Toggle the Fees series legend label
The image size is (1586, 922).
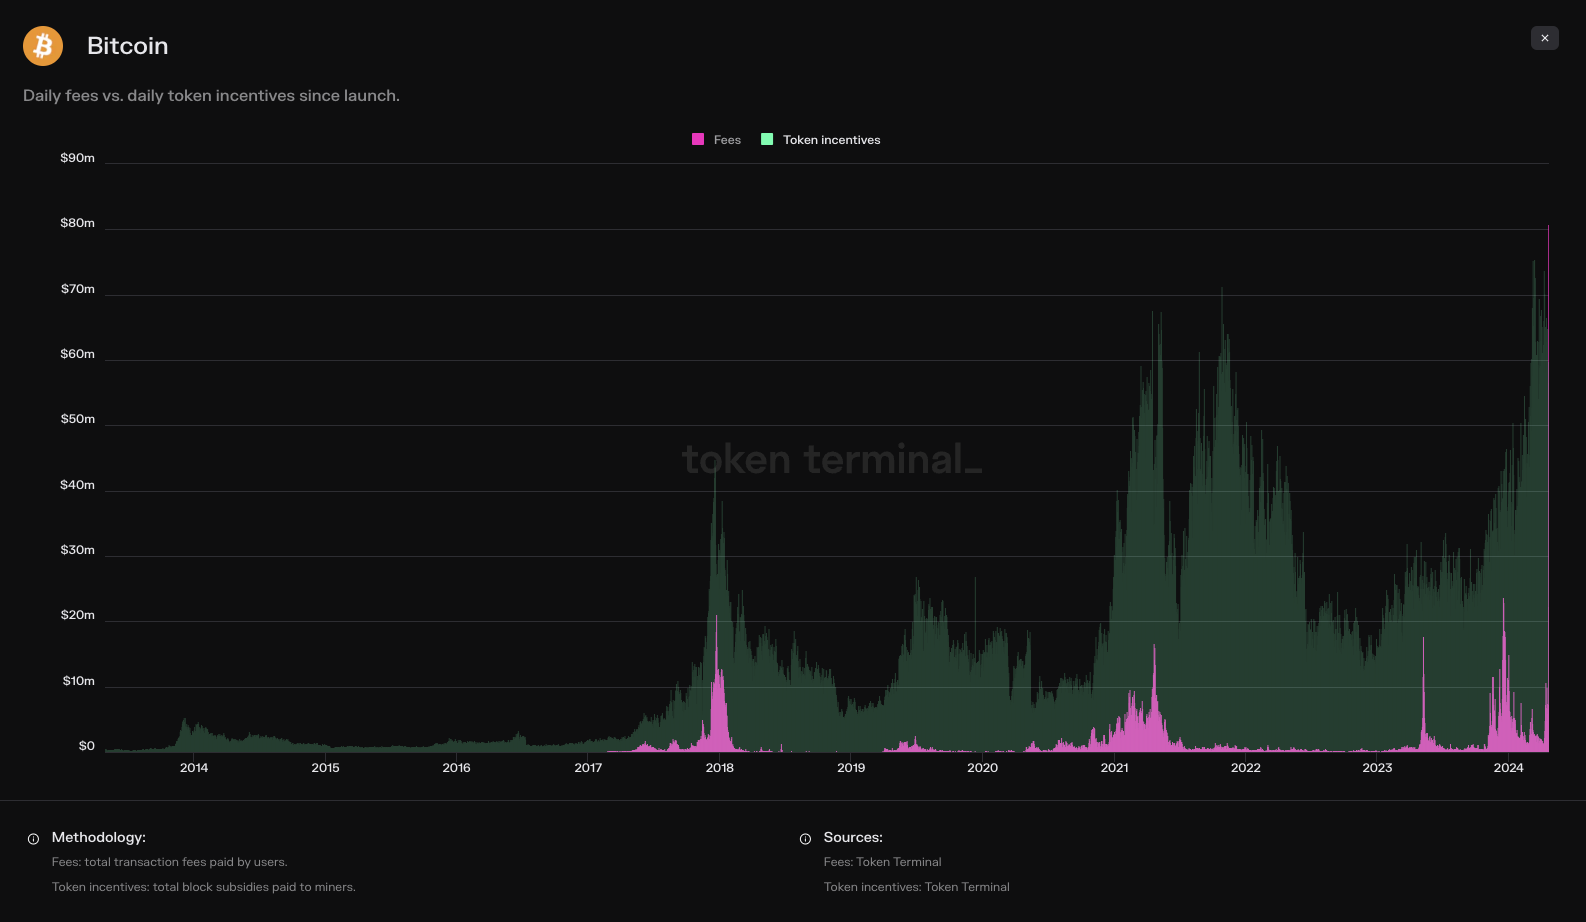click(x=727, y=140)
